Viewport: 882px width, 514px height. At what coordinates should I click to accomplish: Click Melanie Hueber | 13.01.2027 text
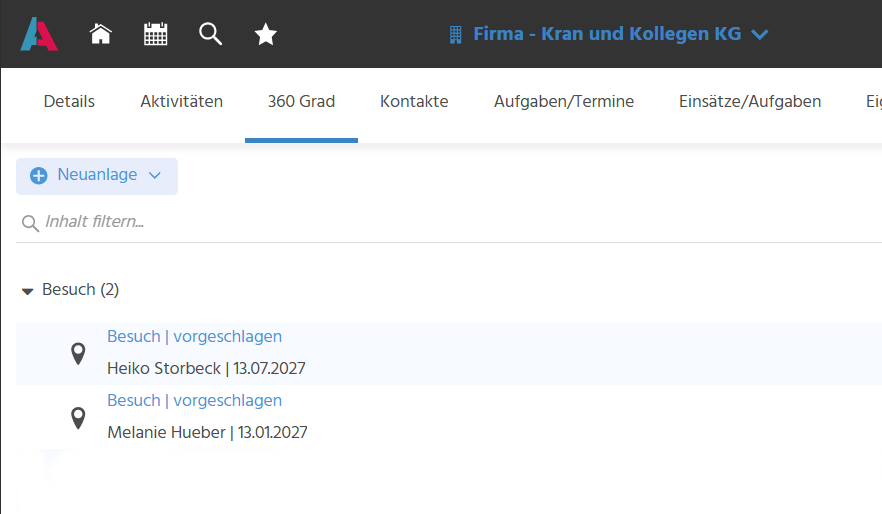click(x=208, y=432)
